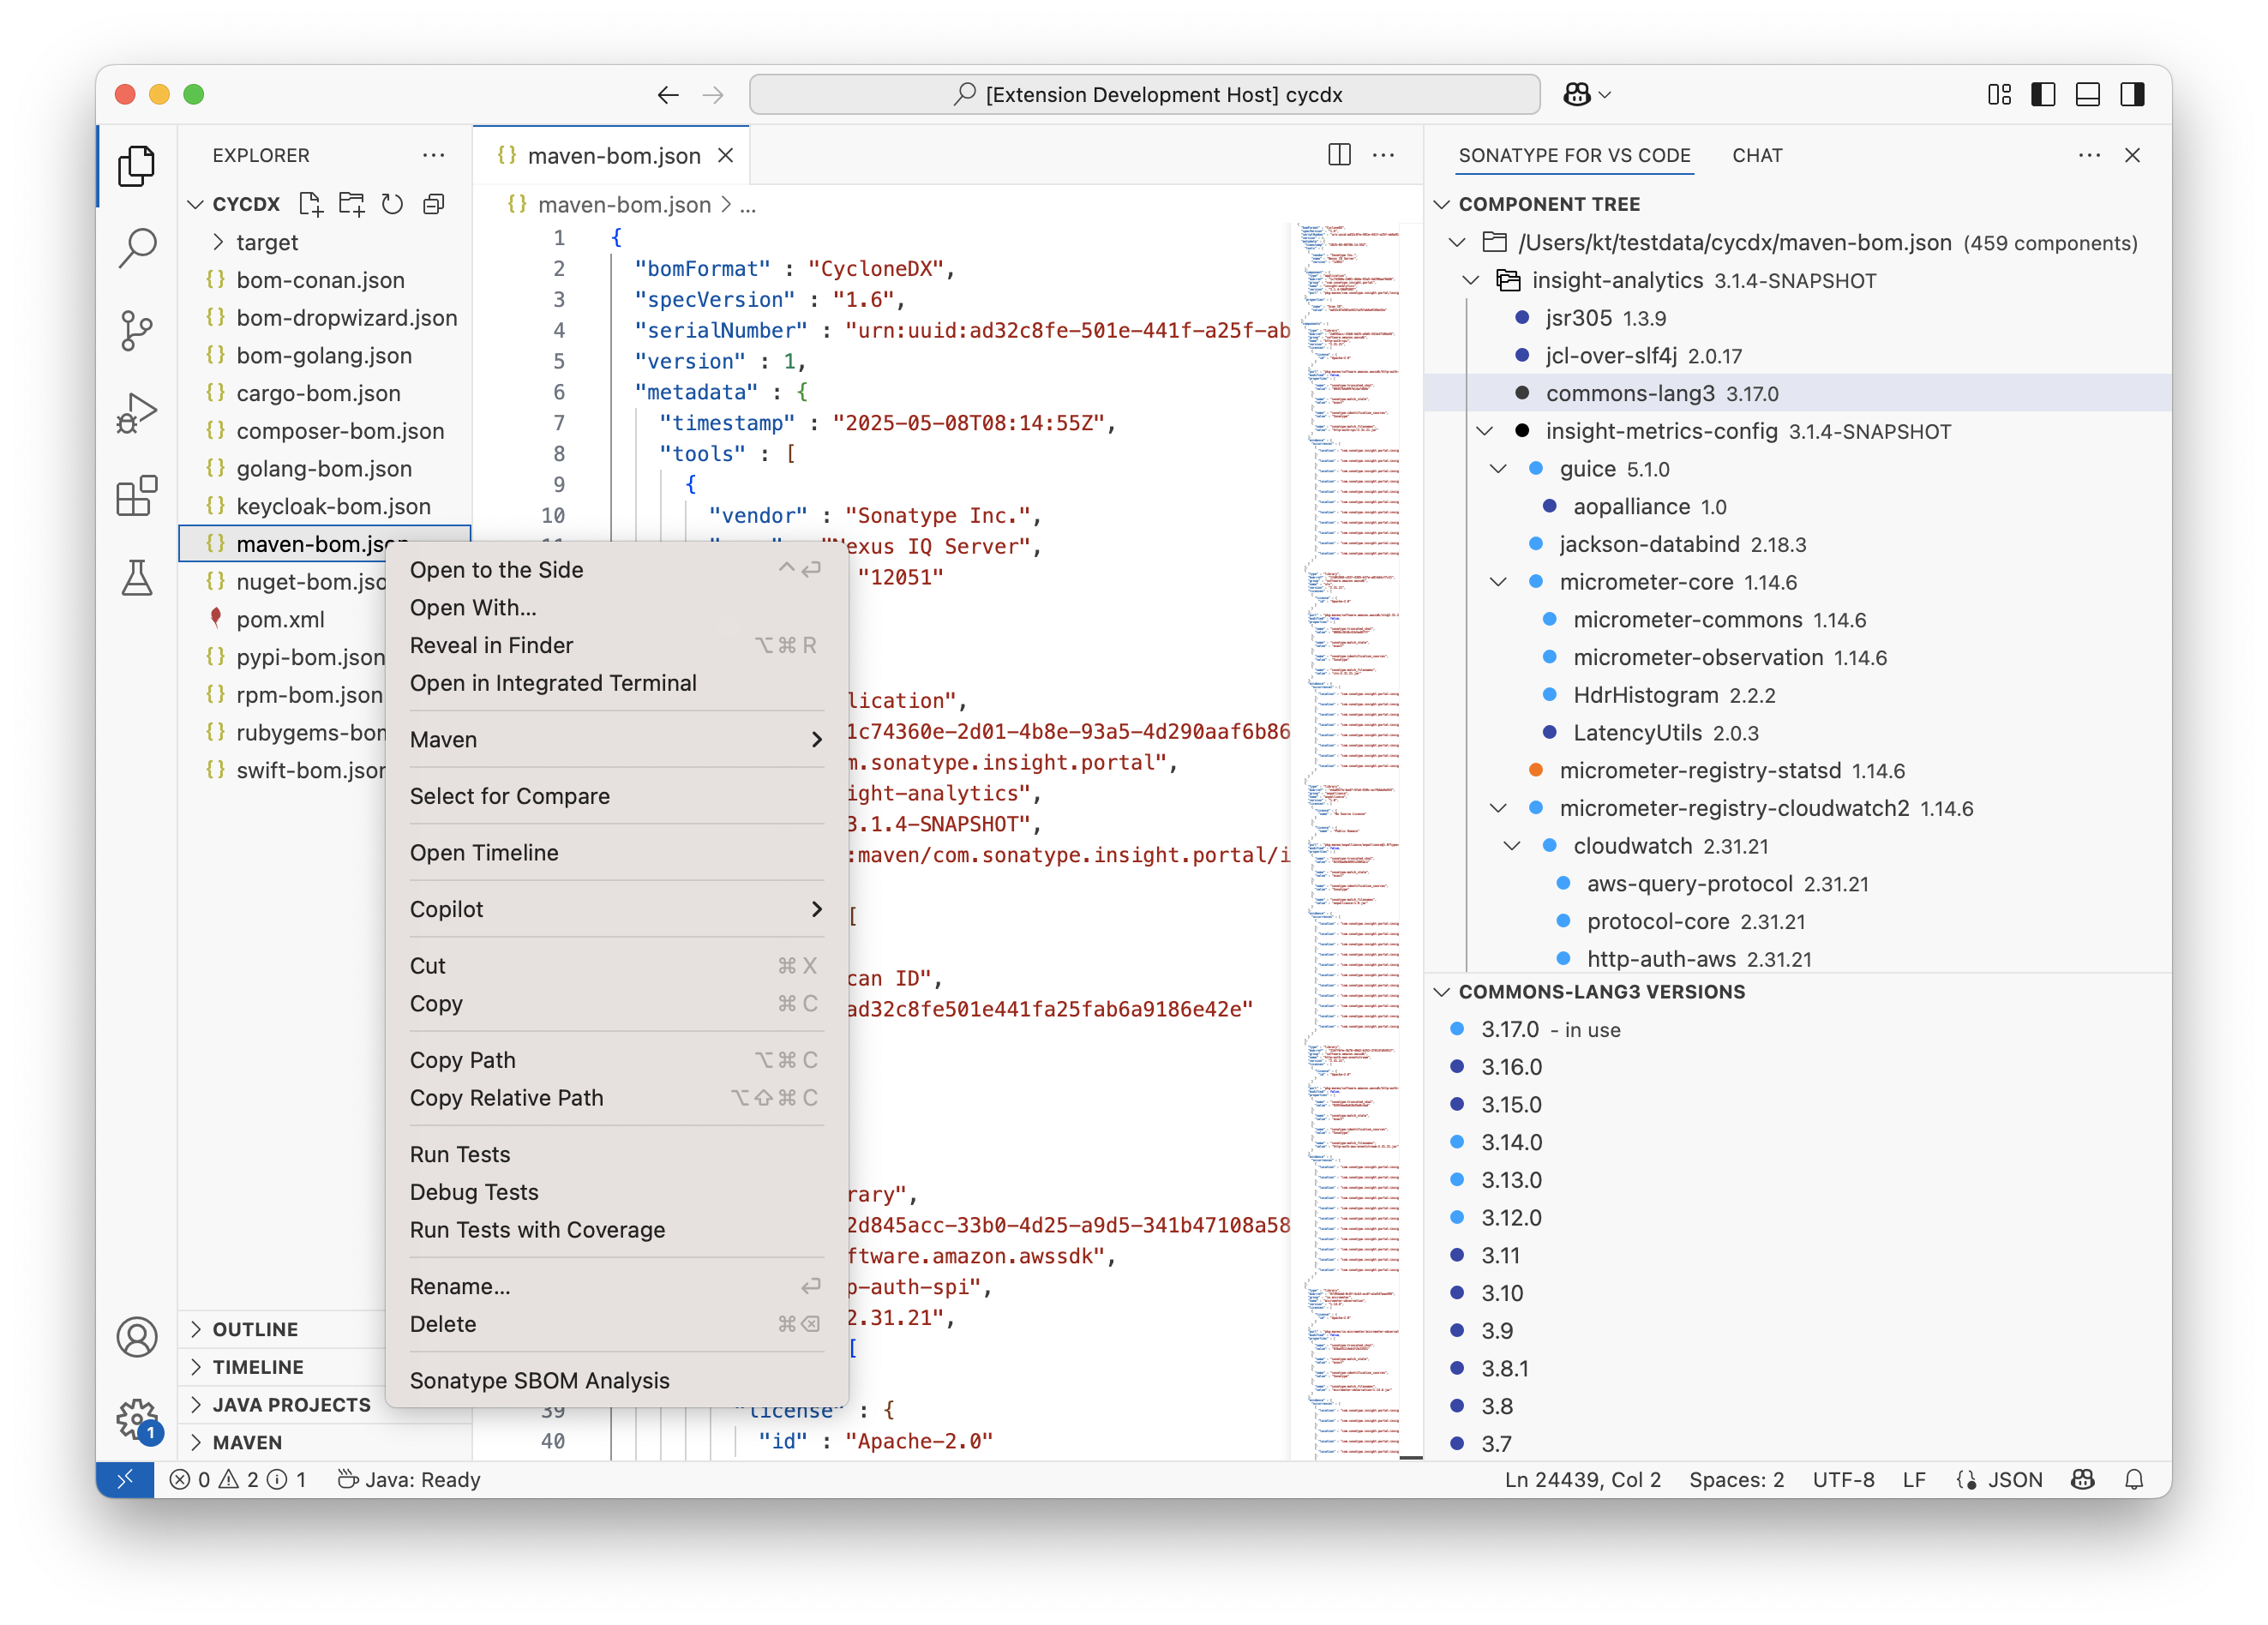Viewport: 2268px width, 1625px height.
Task: Close the maven-bom.json editor tab
Action: [x=726, y=155]
